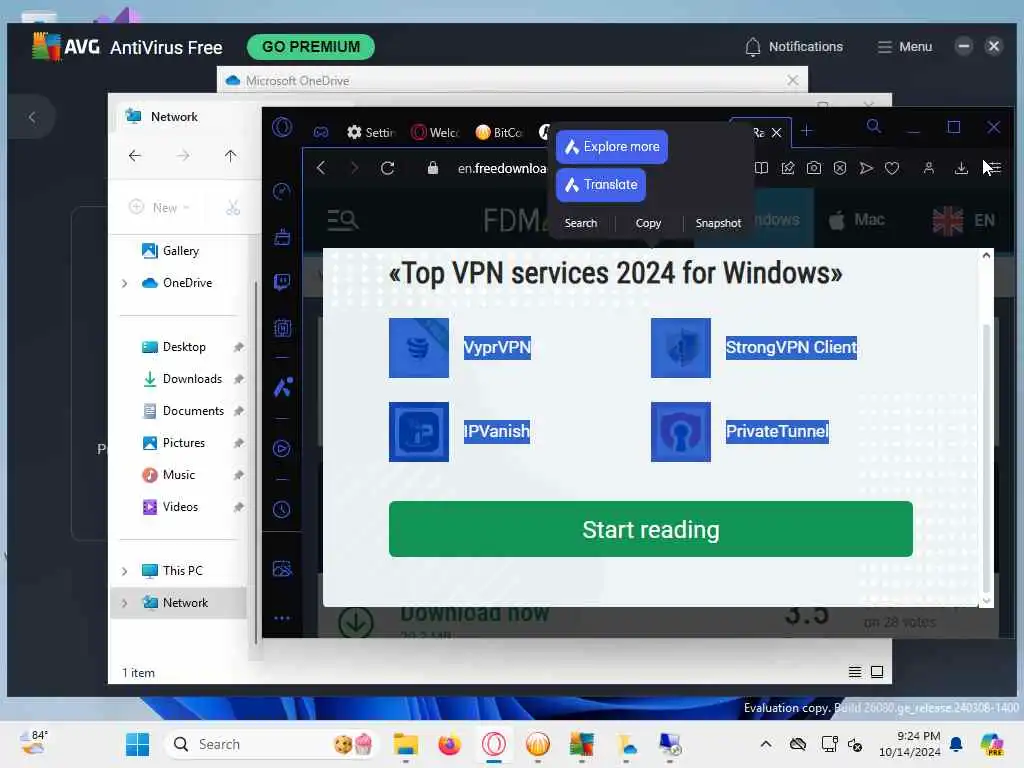Go up one level in File Explorer
Screen dimensions: 1024x768
tap(231, 155)
